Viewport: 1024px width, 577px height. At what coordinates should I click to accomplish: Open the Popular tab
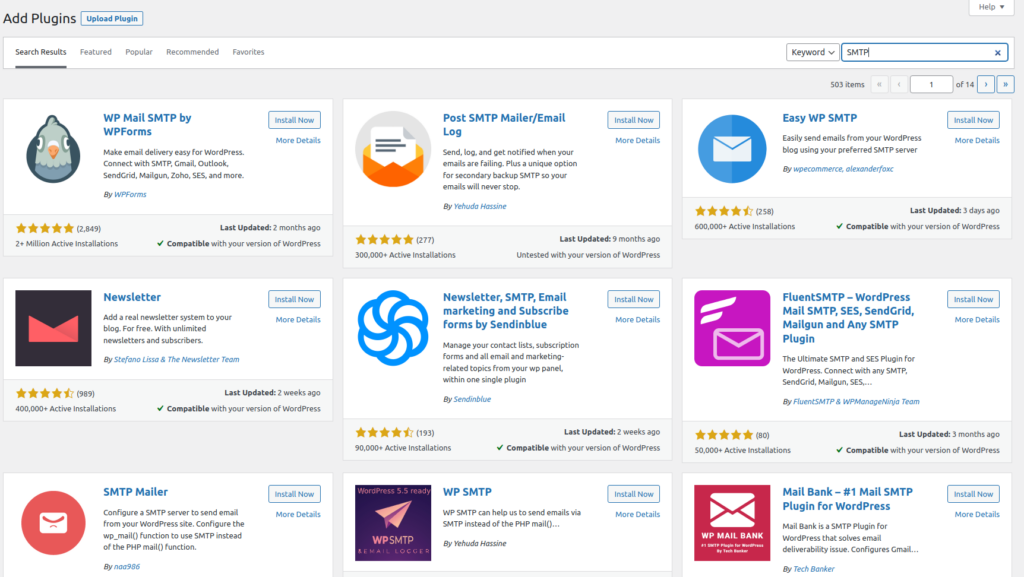[x=139, y=52]
